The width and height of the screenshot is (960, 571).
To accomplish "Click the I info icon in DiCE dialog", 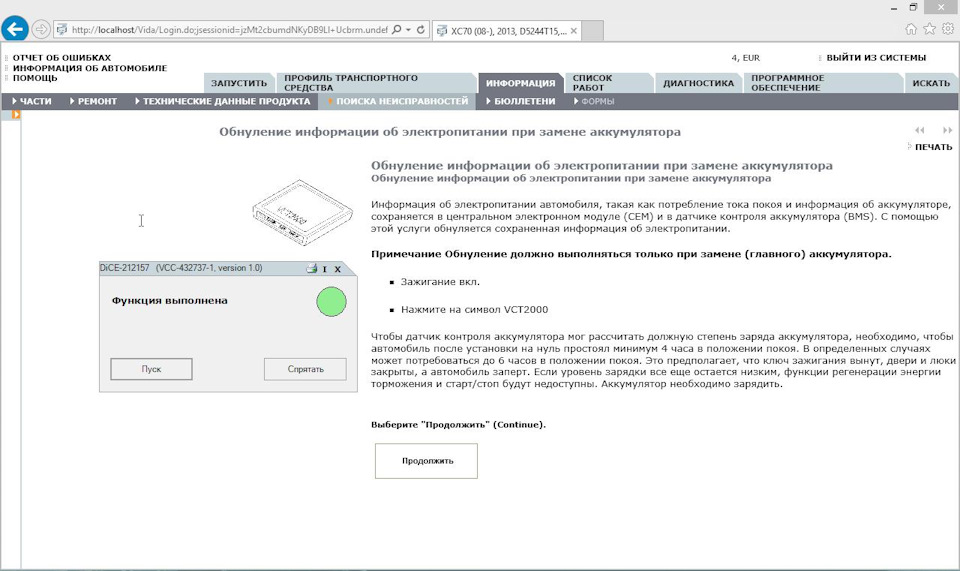I will point(325,269).
